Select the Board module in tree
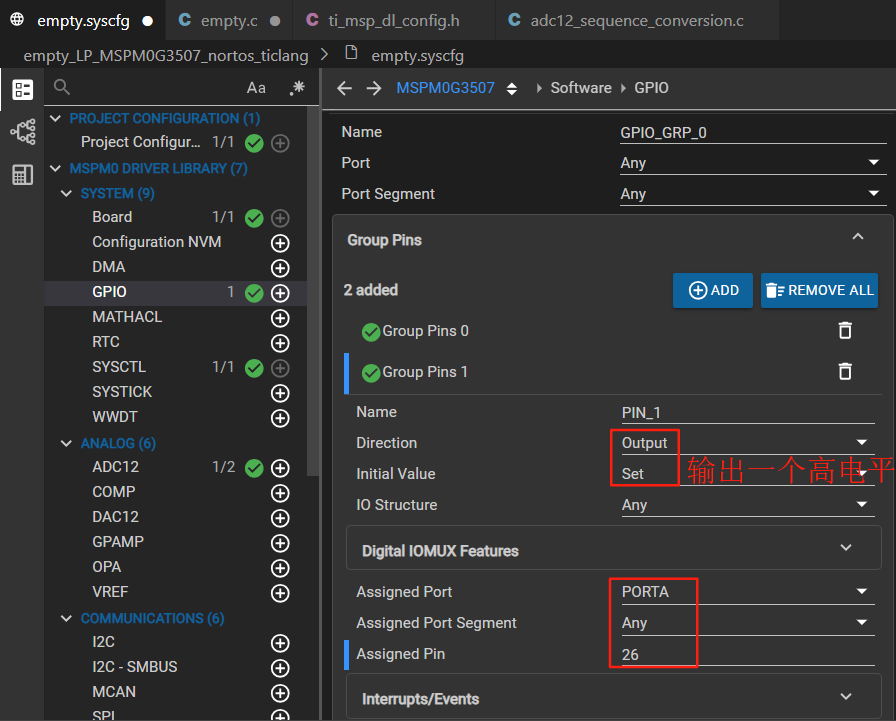The height and width of the screenshot is (721, 896). coord(112,217)
